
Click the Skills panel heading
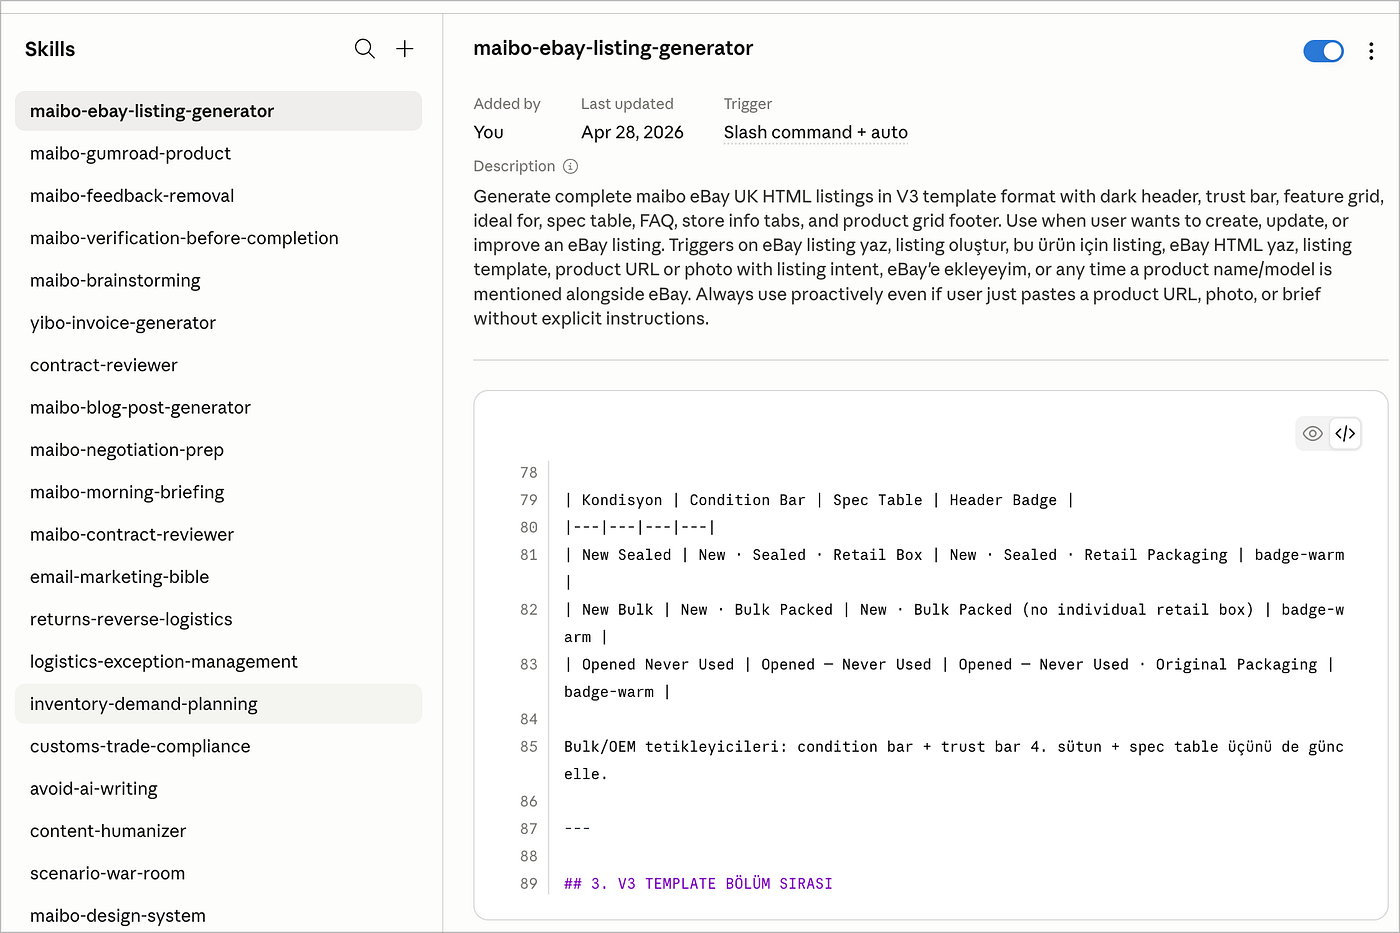[x=50, y=49]
